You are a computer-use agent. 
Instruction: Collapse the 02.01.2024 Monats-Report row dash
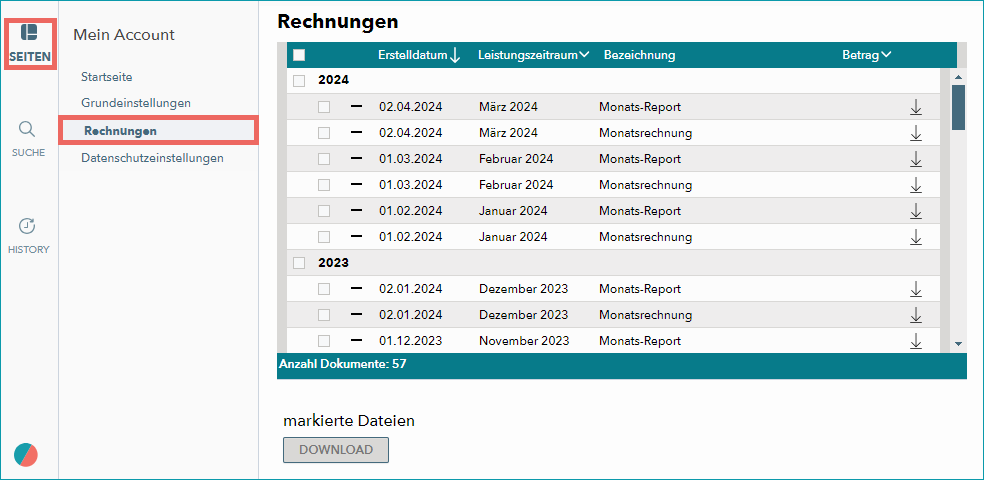(x=356, y=288)
